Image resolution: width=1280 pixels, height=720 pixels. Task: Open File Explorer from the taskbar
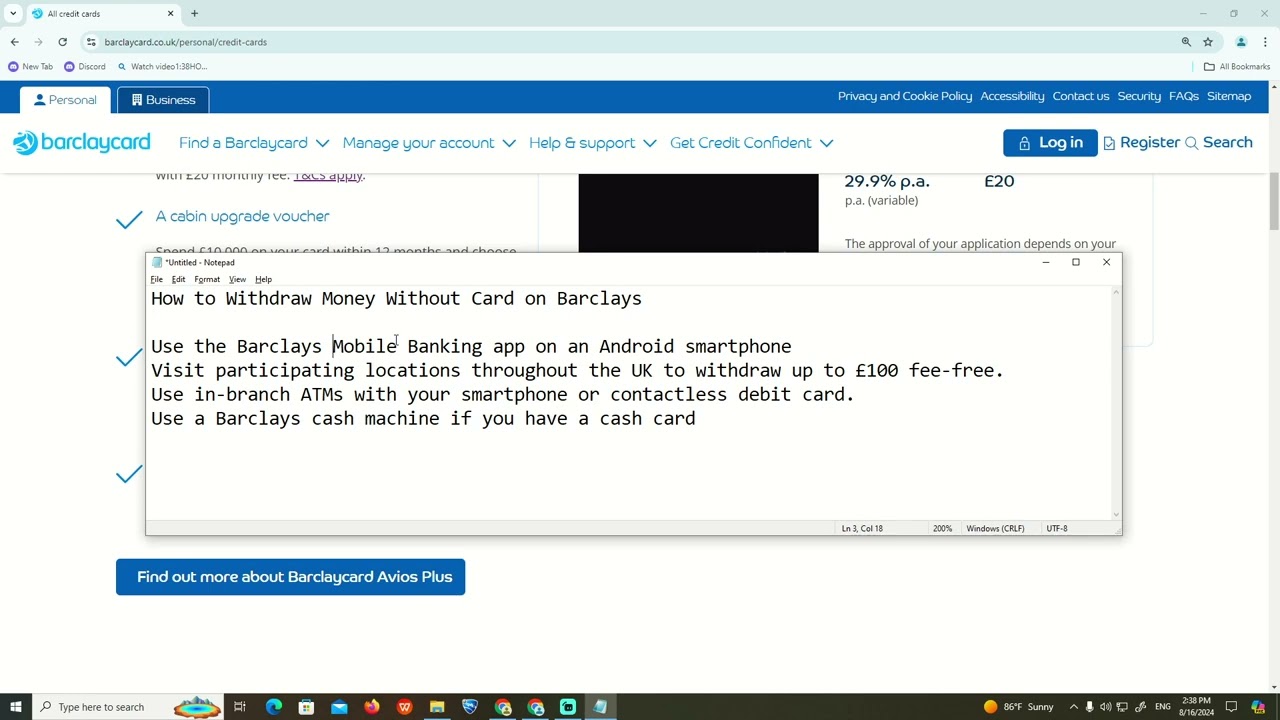click(x=437, y=707)
